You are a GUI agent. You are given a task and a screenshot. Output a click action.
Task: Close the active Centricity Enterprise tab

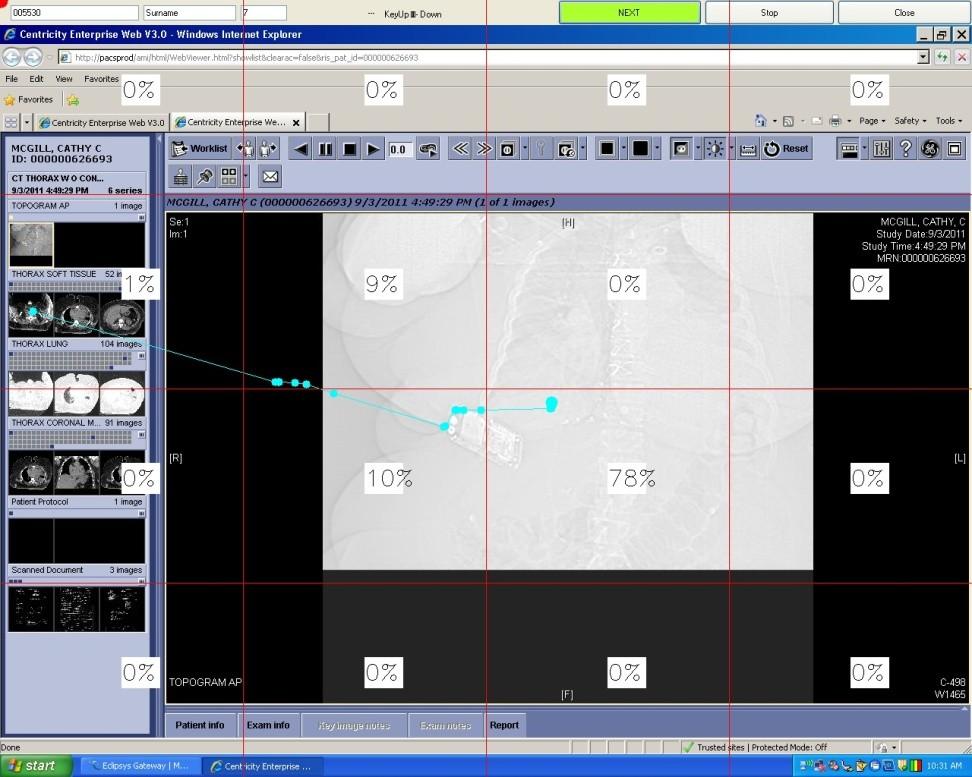tap(296, 122)
